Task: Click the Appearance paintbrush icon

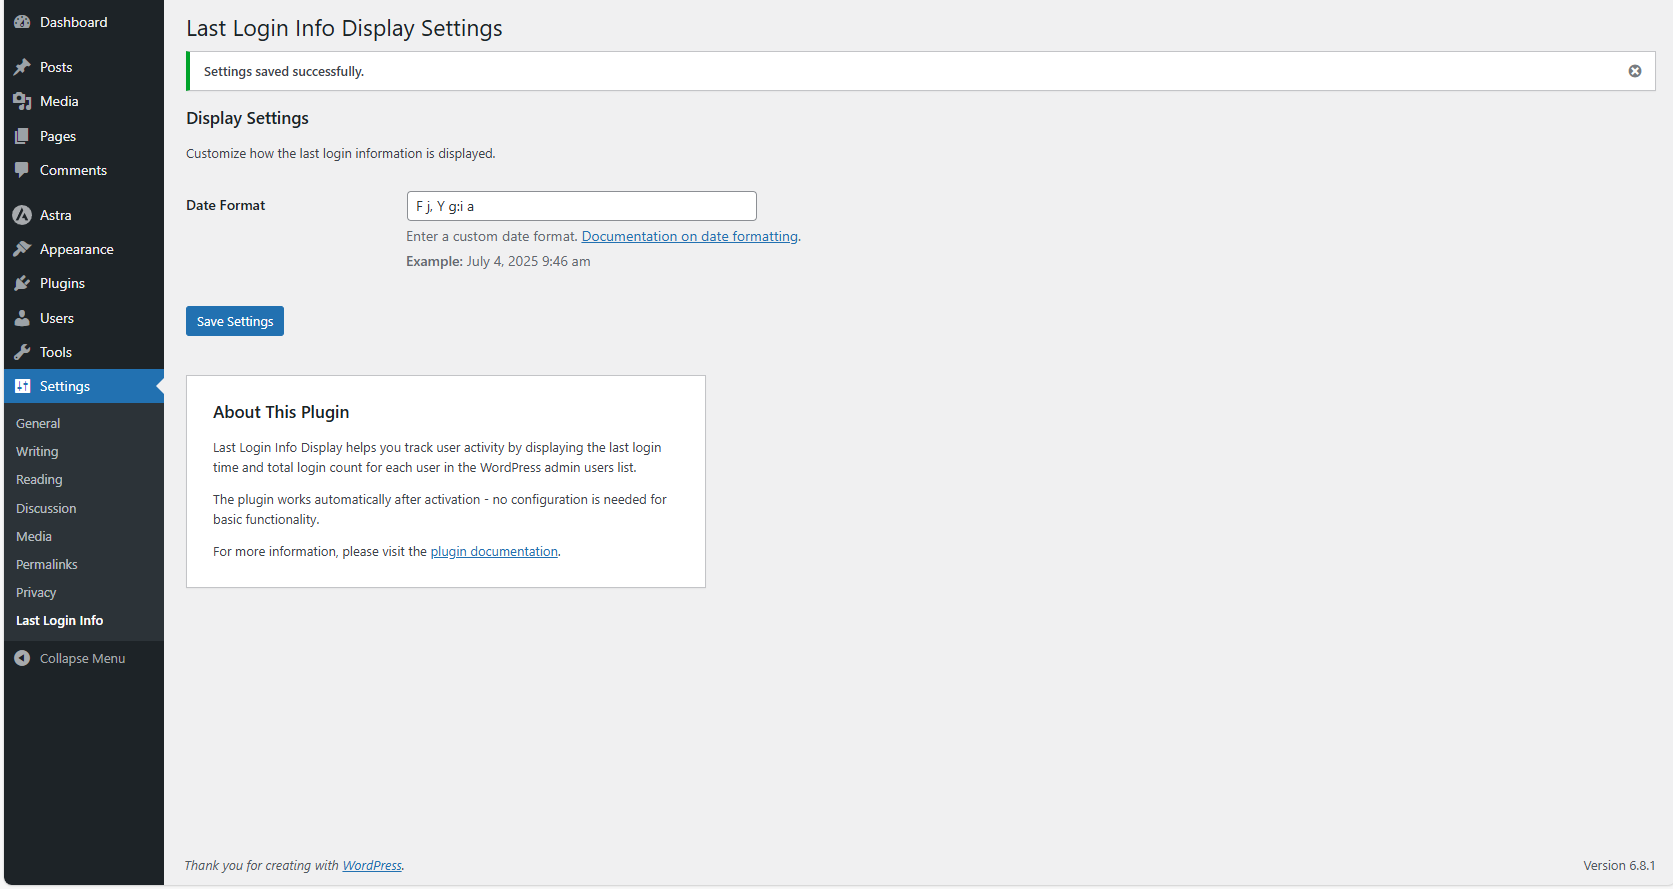Action: click(22, 249)
